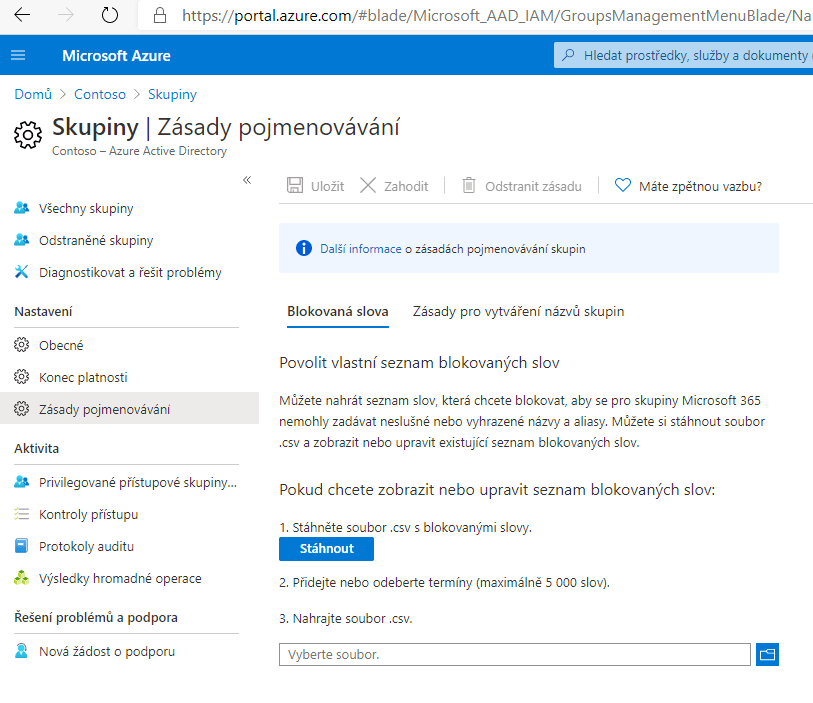
Task: Click the Stáhnout button
Action: point(326,549)
